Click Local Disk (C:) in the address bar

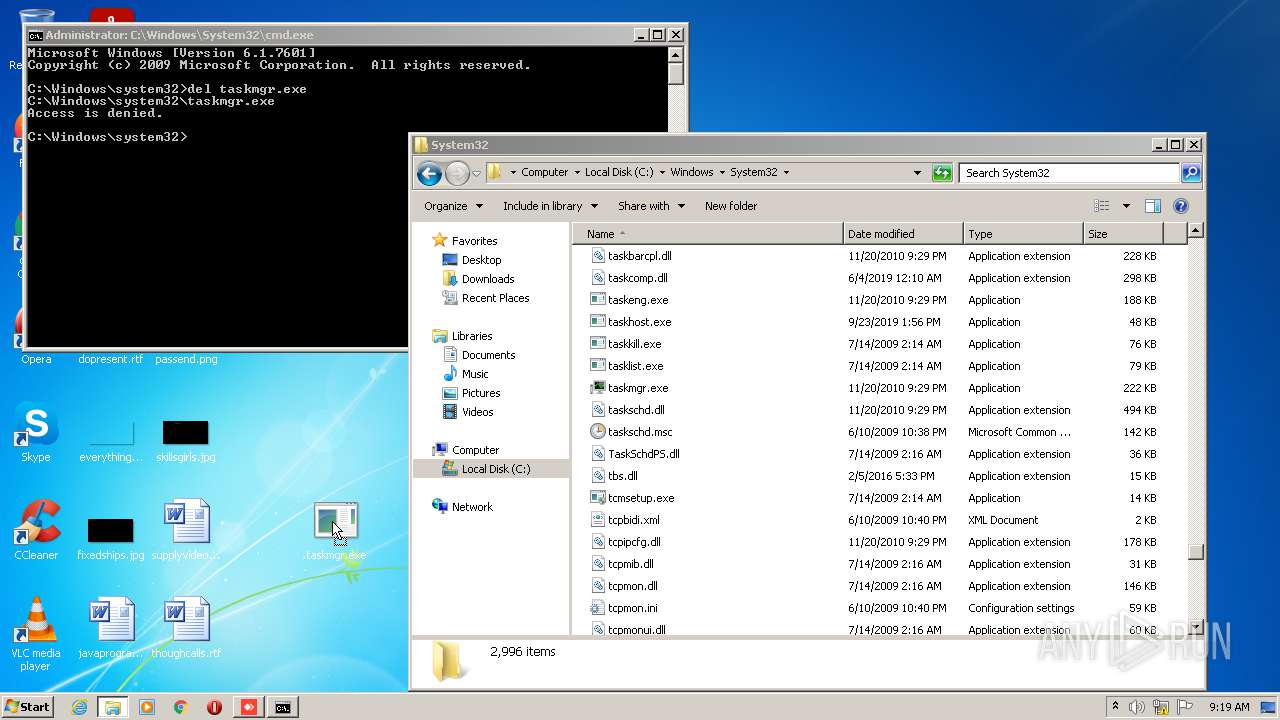click(x=619, y=172)
